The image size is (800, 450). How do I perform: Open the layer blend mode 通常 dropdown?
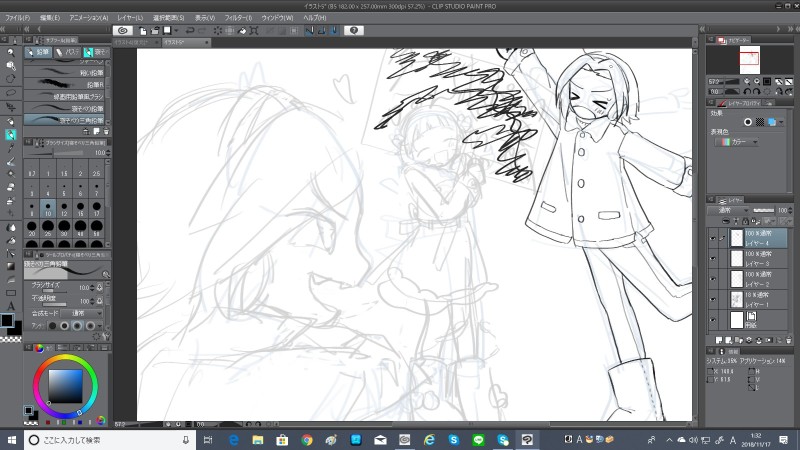click(x=728, y=210)
